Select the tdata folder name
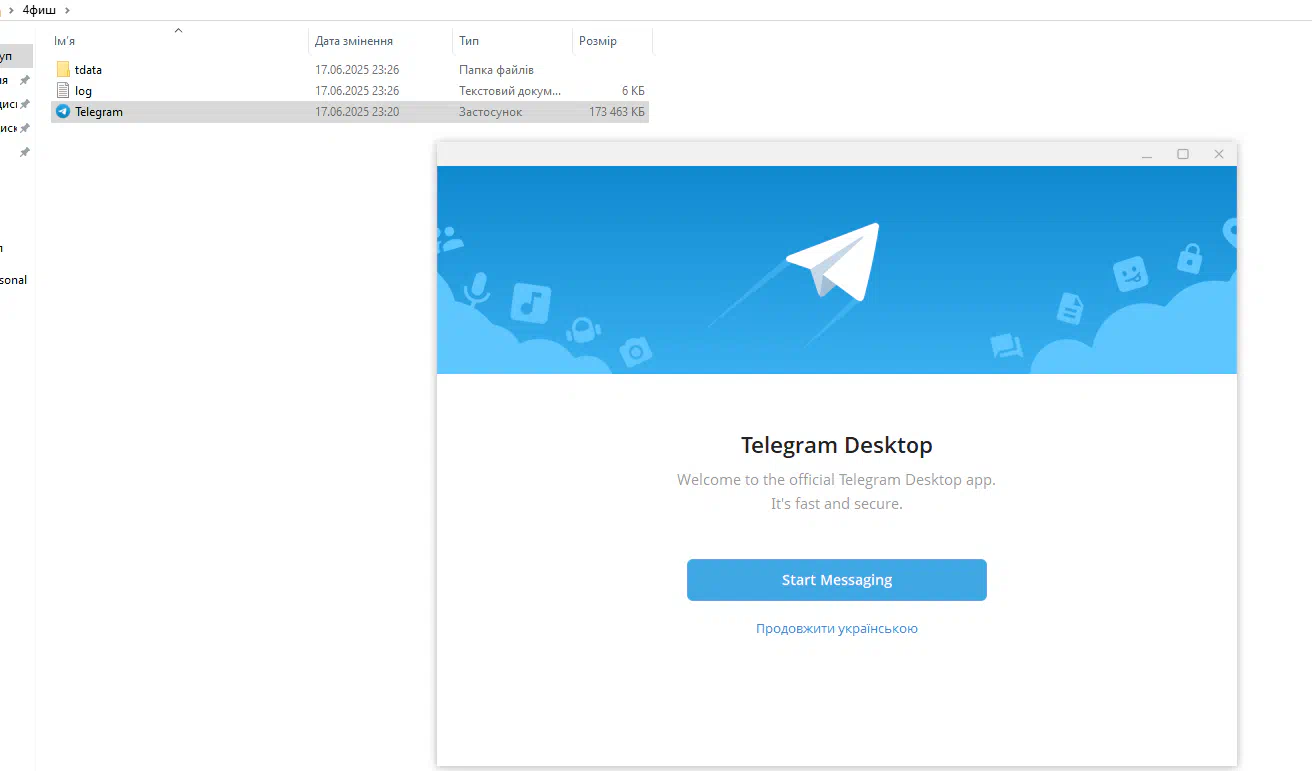This screenshot has height=771, width=1312. click(88, 70)
